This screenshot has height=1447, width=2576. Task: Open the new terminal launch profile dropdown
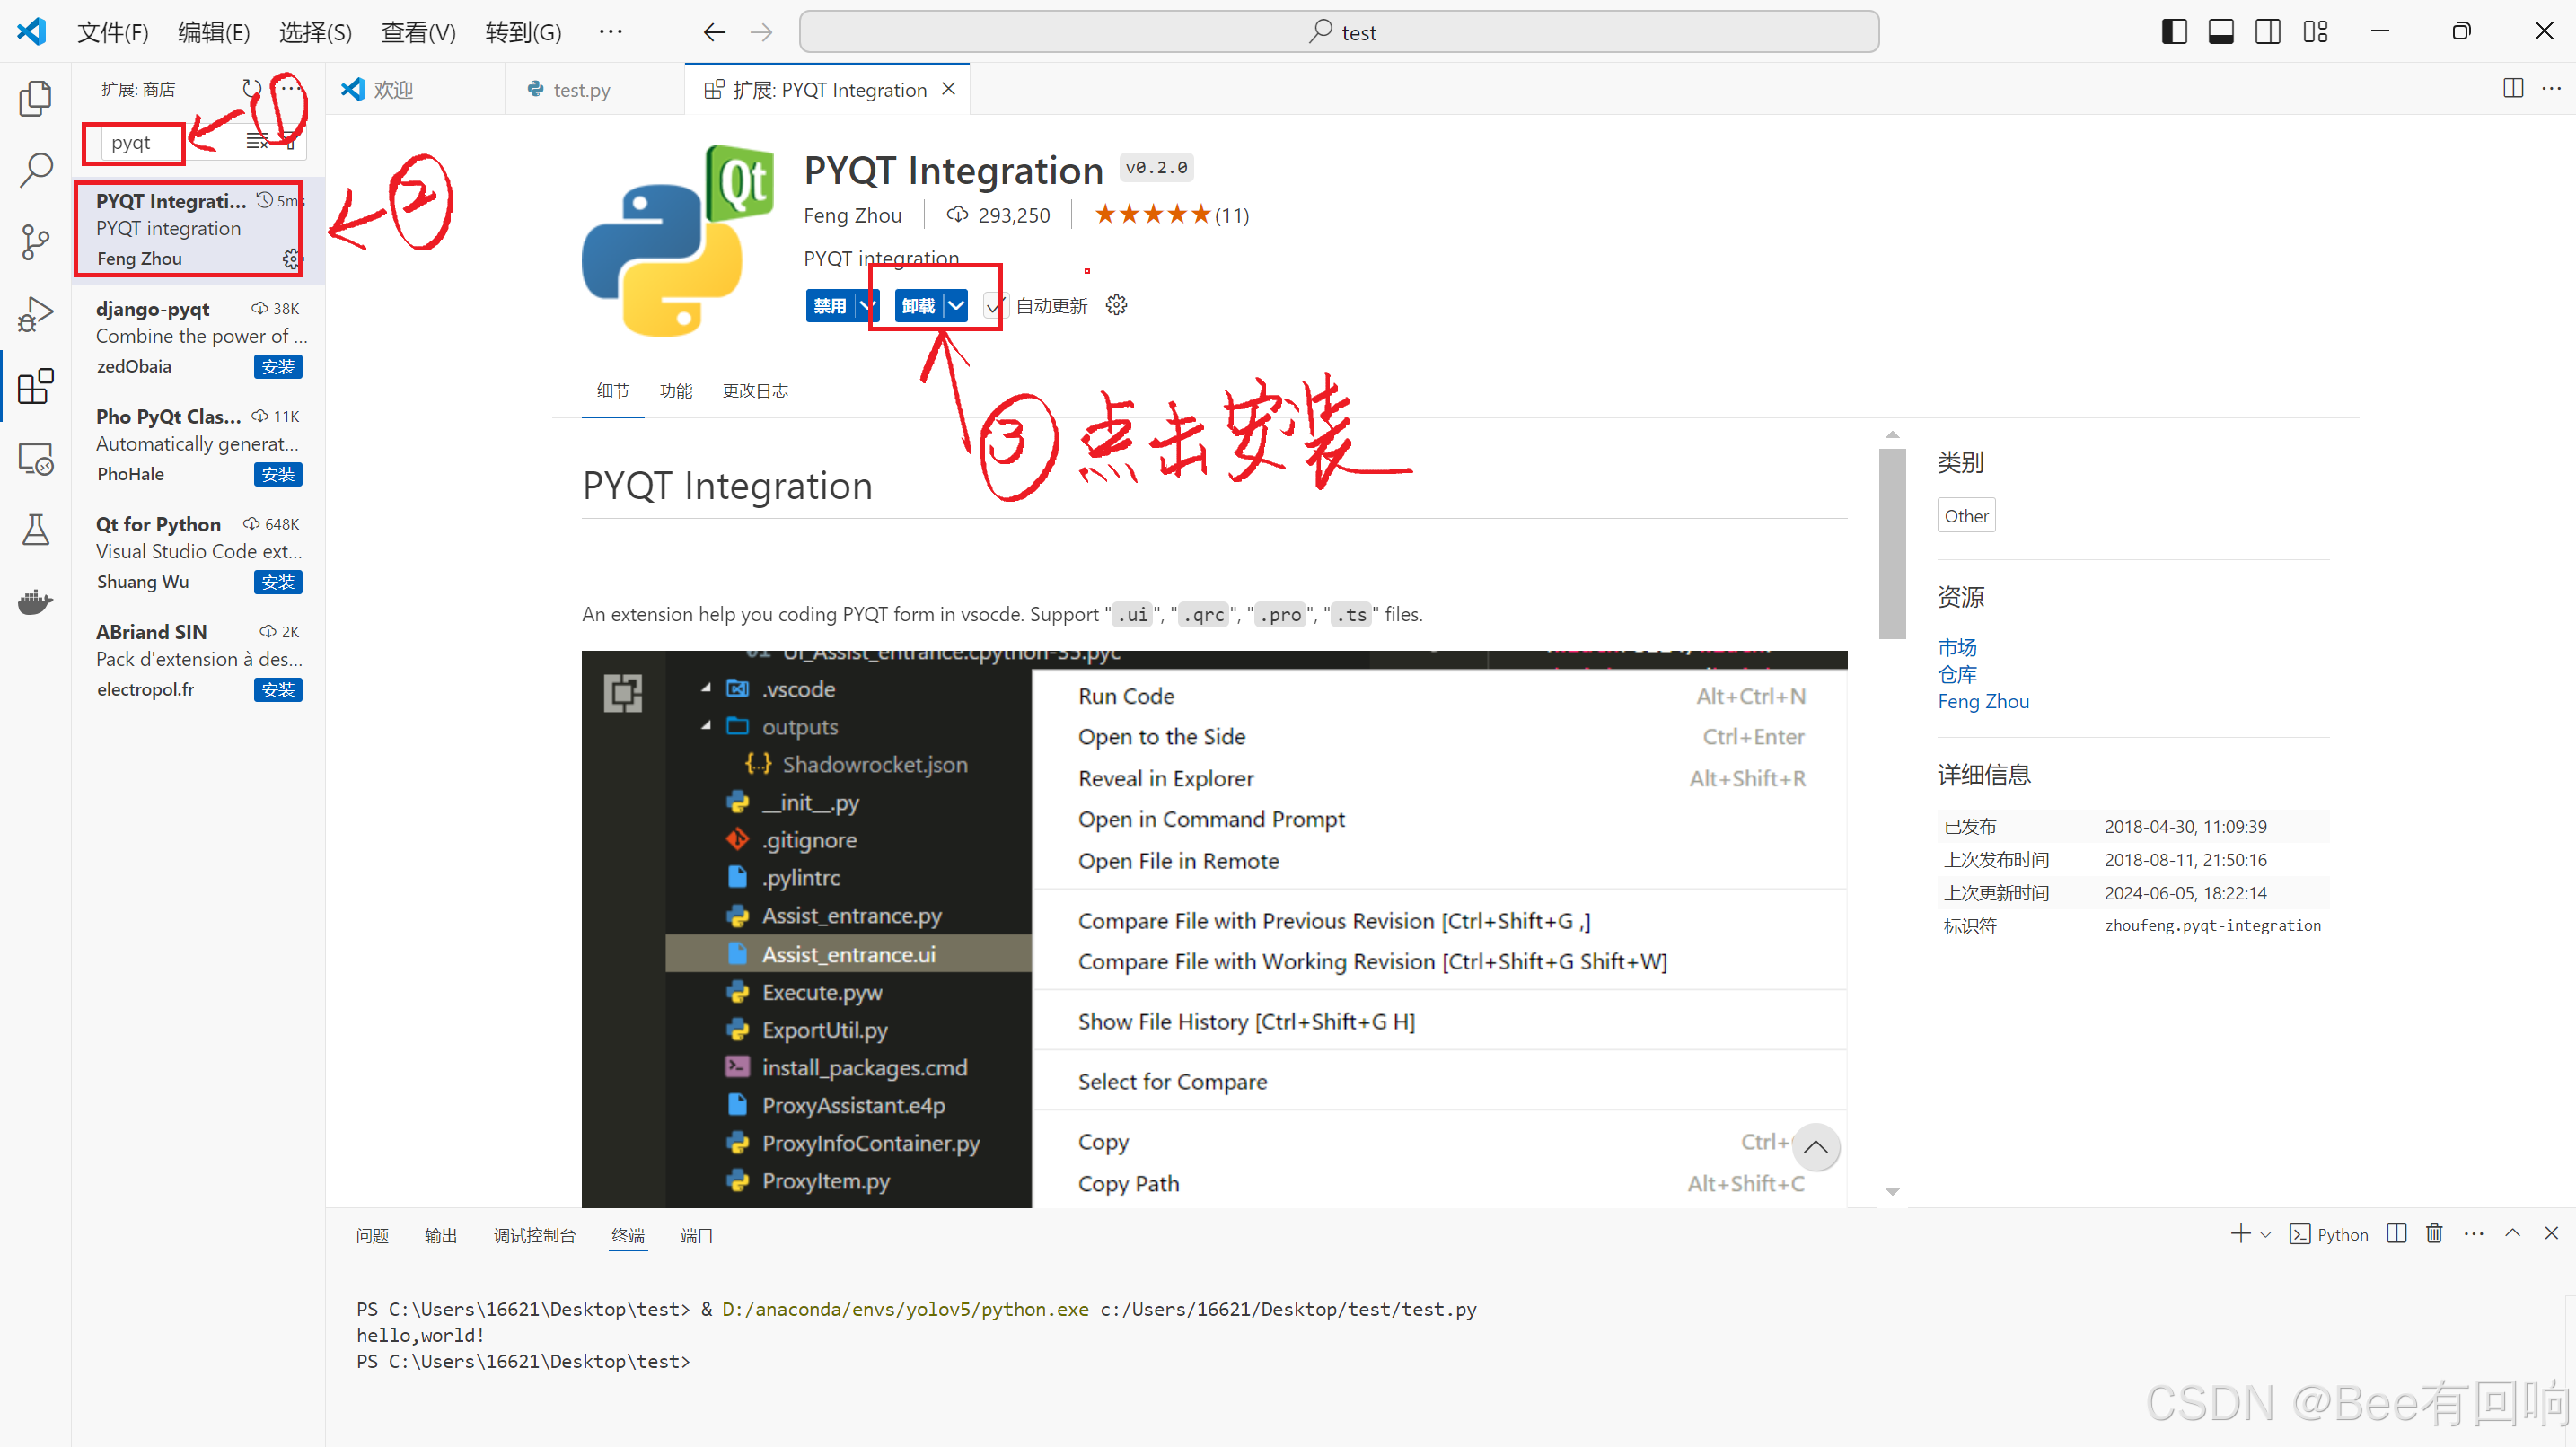tap(2266, 1234)
